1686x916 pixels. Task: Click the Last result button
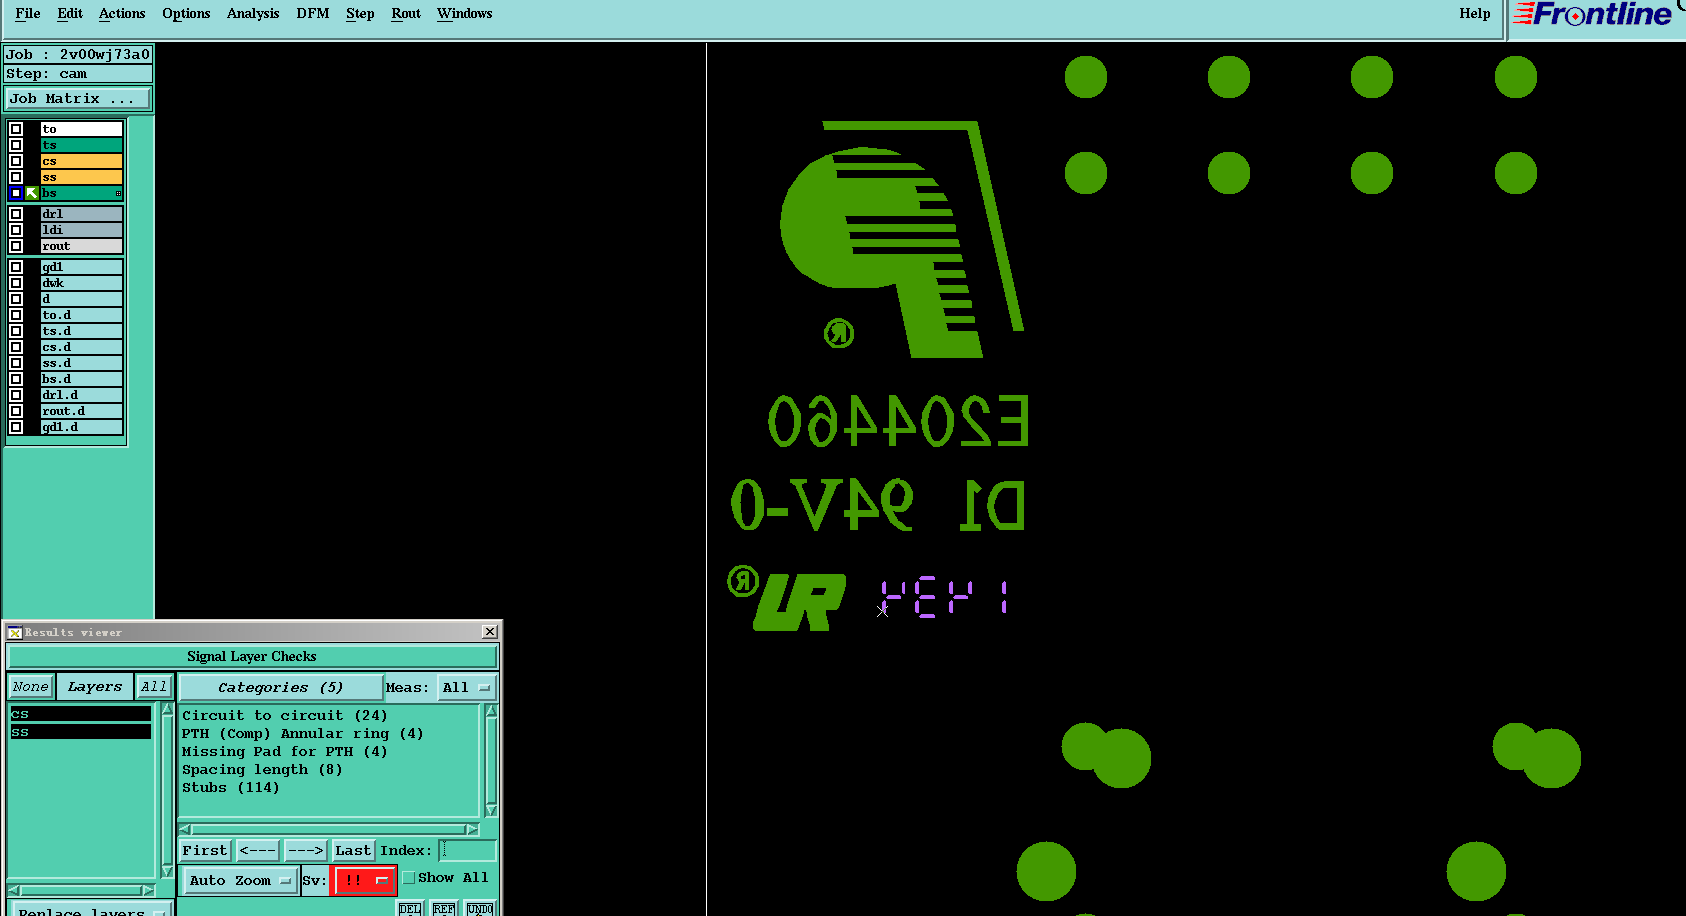click(x=353, y=851)
